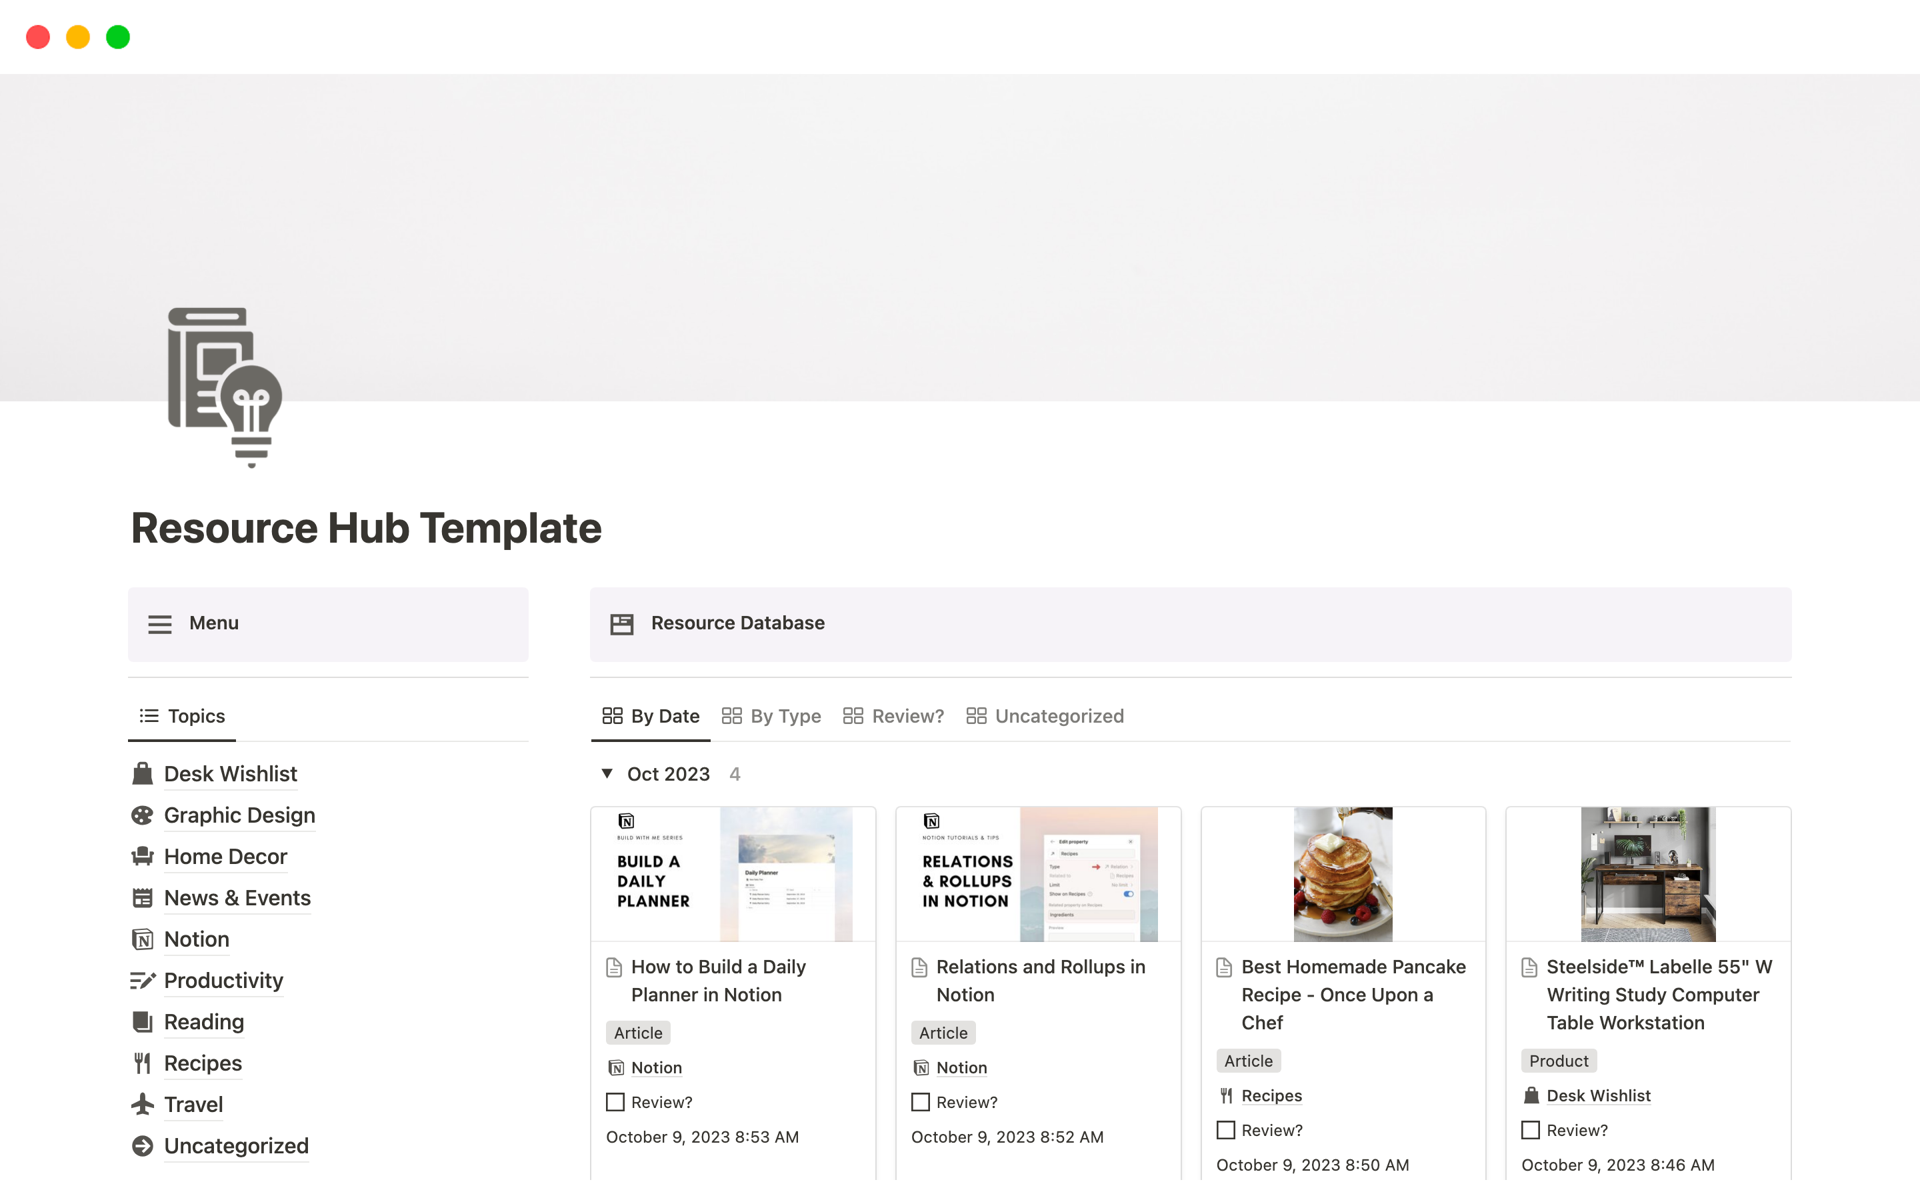Click the Article tag on Daily Planner card
This screenshot has width=1920, height=1200.
coord(638,1033)
